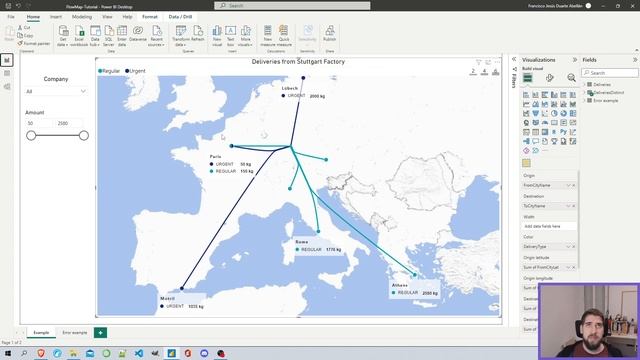This screenshot has height=360, width=640.
Task: Switch to Model view in left sidebar
Action: (x=7, y=87)
